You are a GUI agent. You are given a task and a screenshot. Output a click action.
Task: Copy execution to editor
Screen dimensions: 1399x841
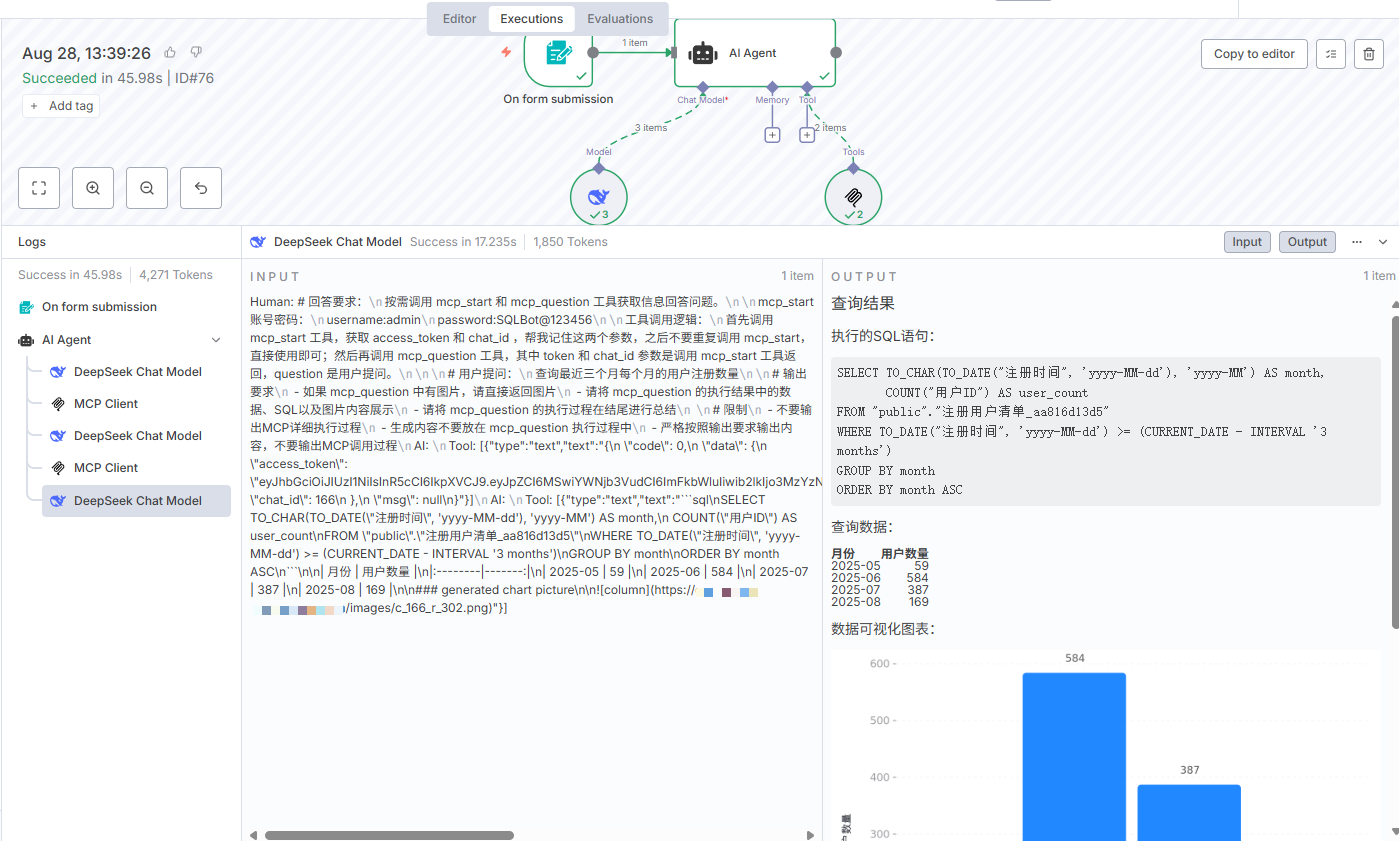(x=1254, y=54)
